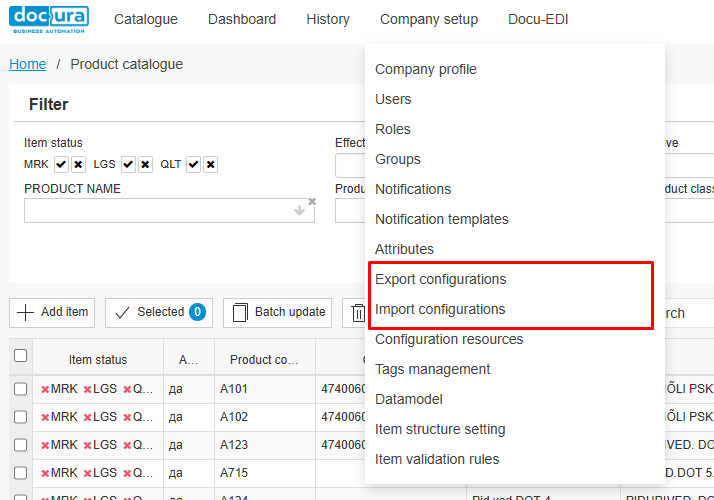Check the row checkbox for product A101
The image size is (714, 500).
click(x=20, y=389)
